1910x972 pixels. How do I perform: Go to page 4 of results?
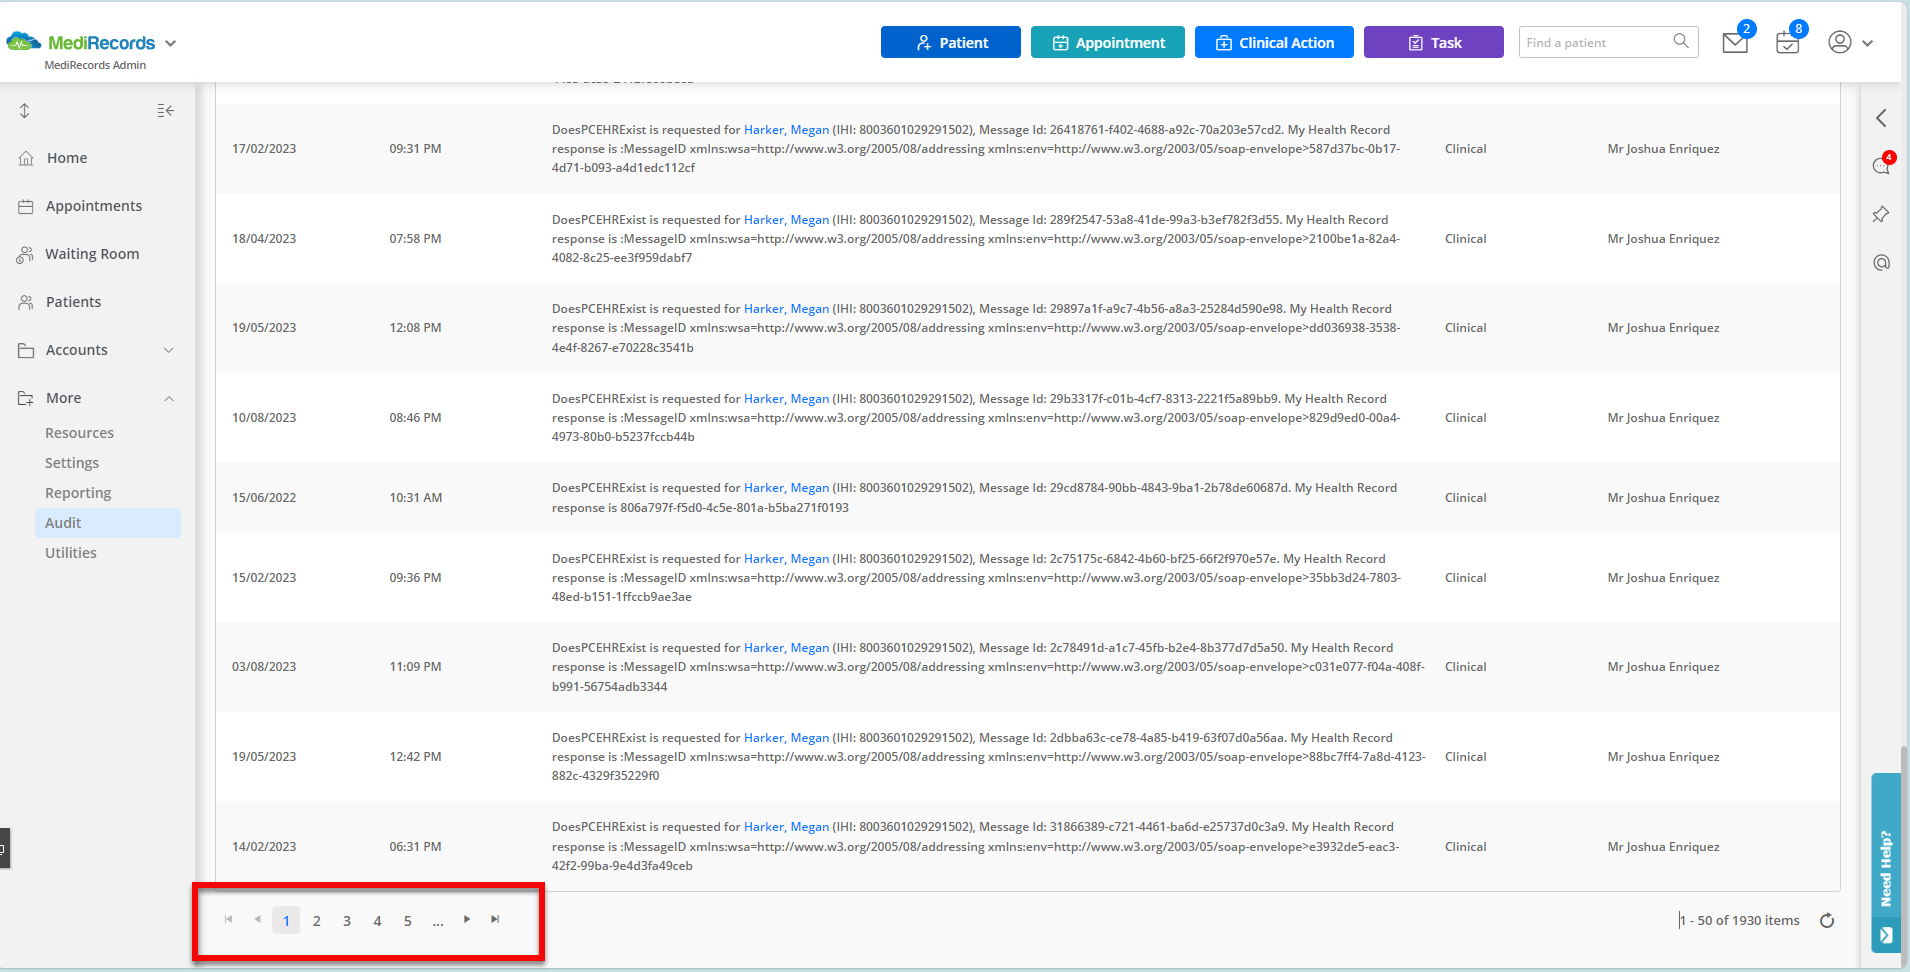tap(377, 921)
